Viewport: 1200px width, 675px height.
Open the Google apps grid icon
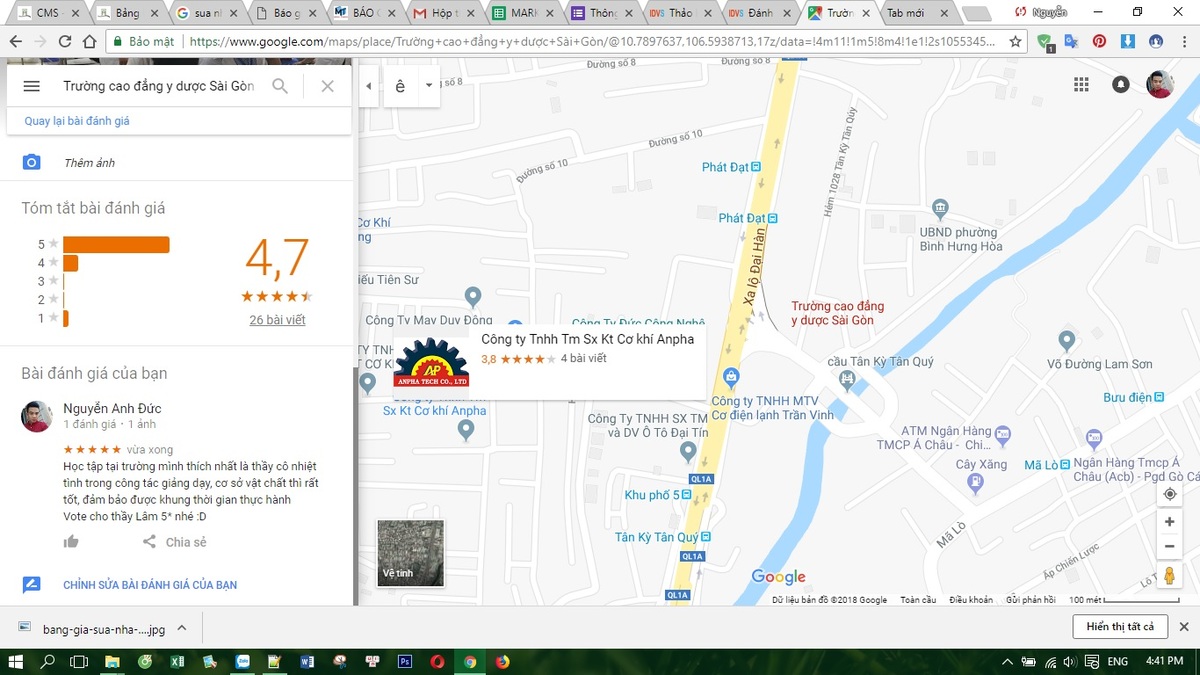pos(1081,85)
